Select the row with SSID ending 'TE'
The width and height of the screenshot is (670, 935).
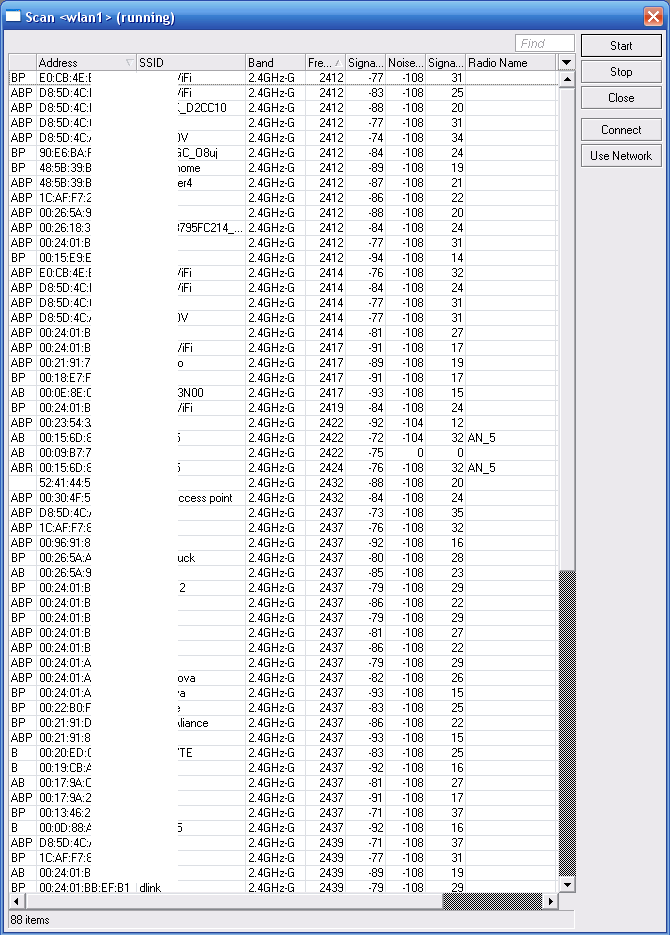coord(283,753)
